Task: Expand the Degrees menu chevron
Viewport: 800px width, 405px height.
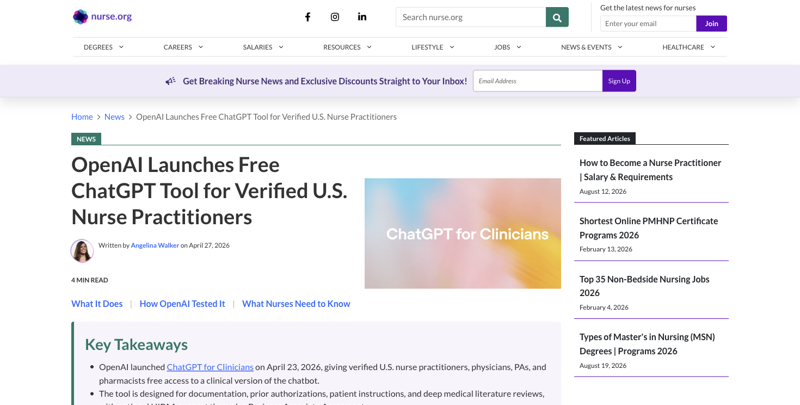Action: 121,47
